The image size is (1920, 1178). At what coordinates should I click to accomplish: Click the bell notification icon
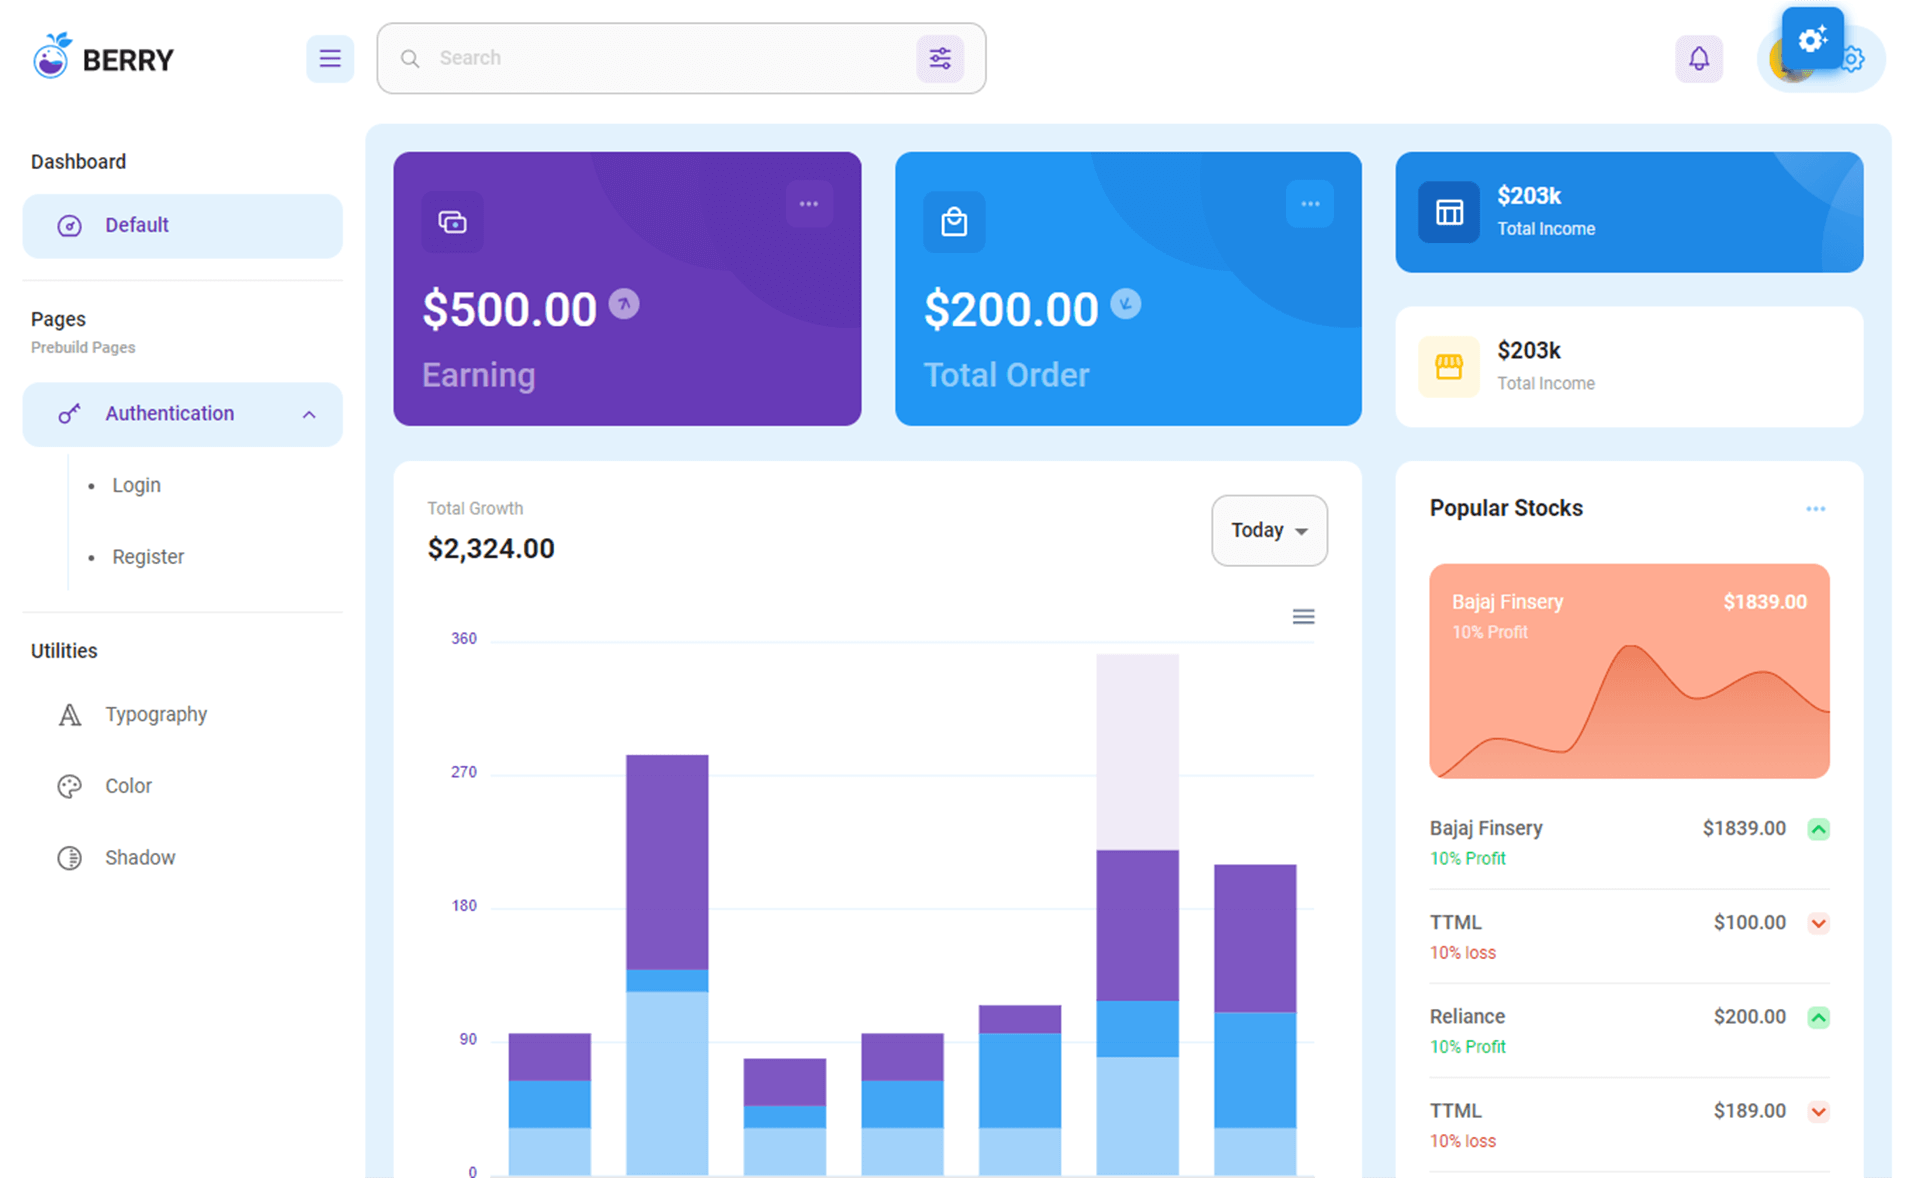[1699, 56]
